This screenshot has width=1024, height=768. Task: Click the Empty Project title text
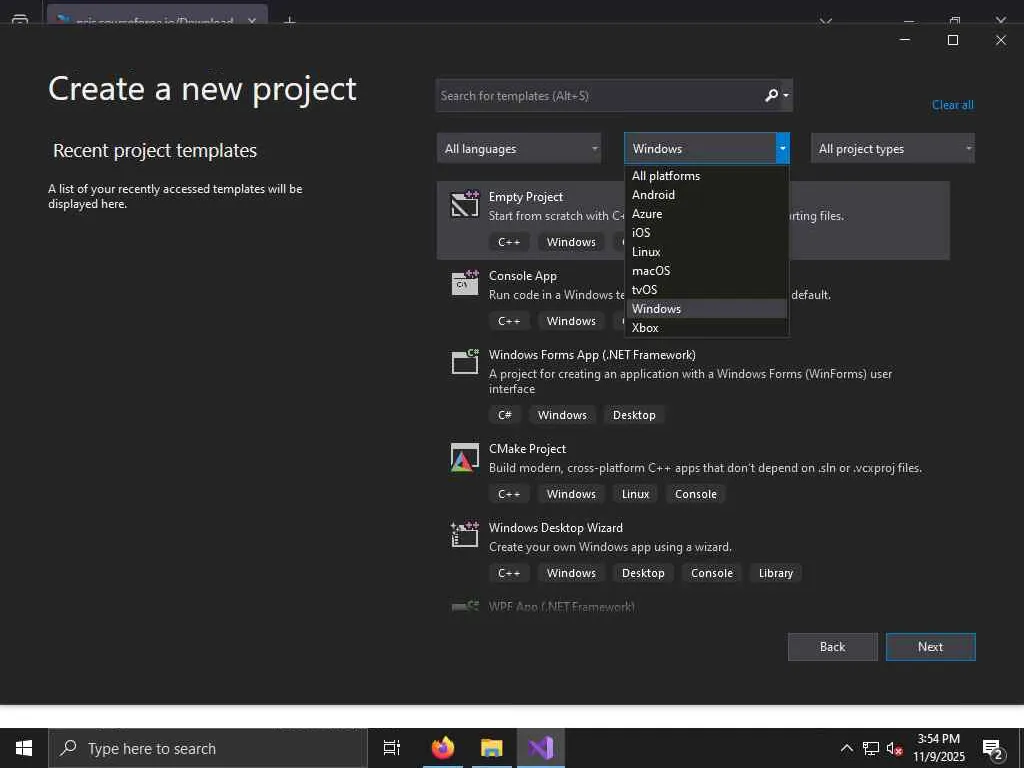click(526, 197)
